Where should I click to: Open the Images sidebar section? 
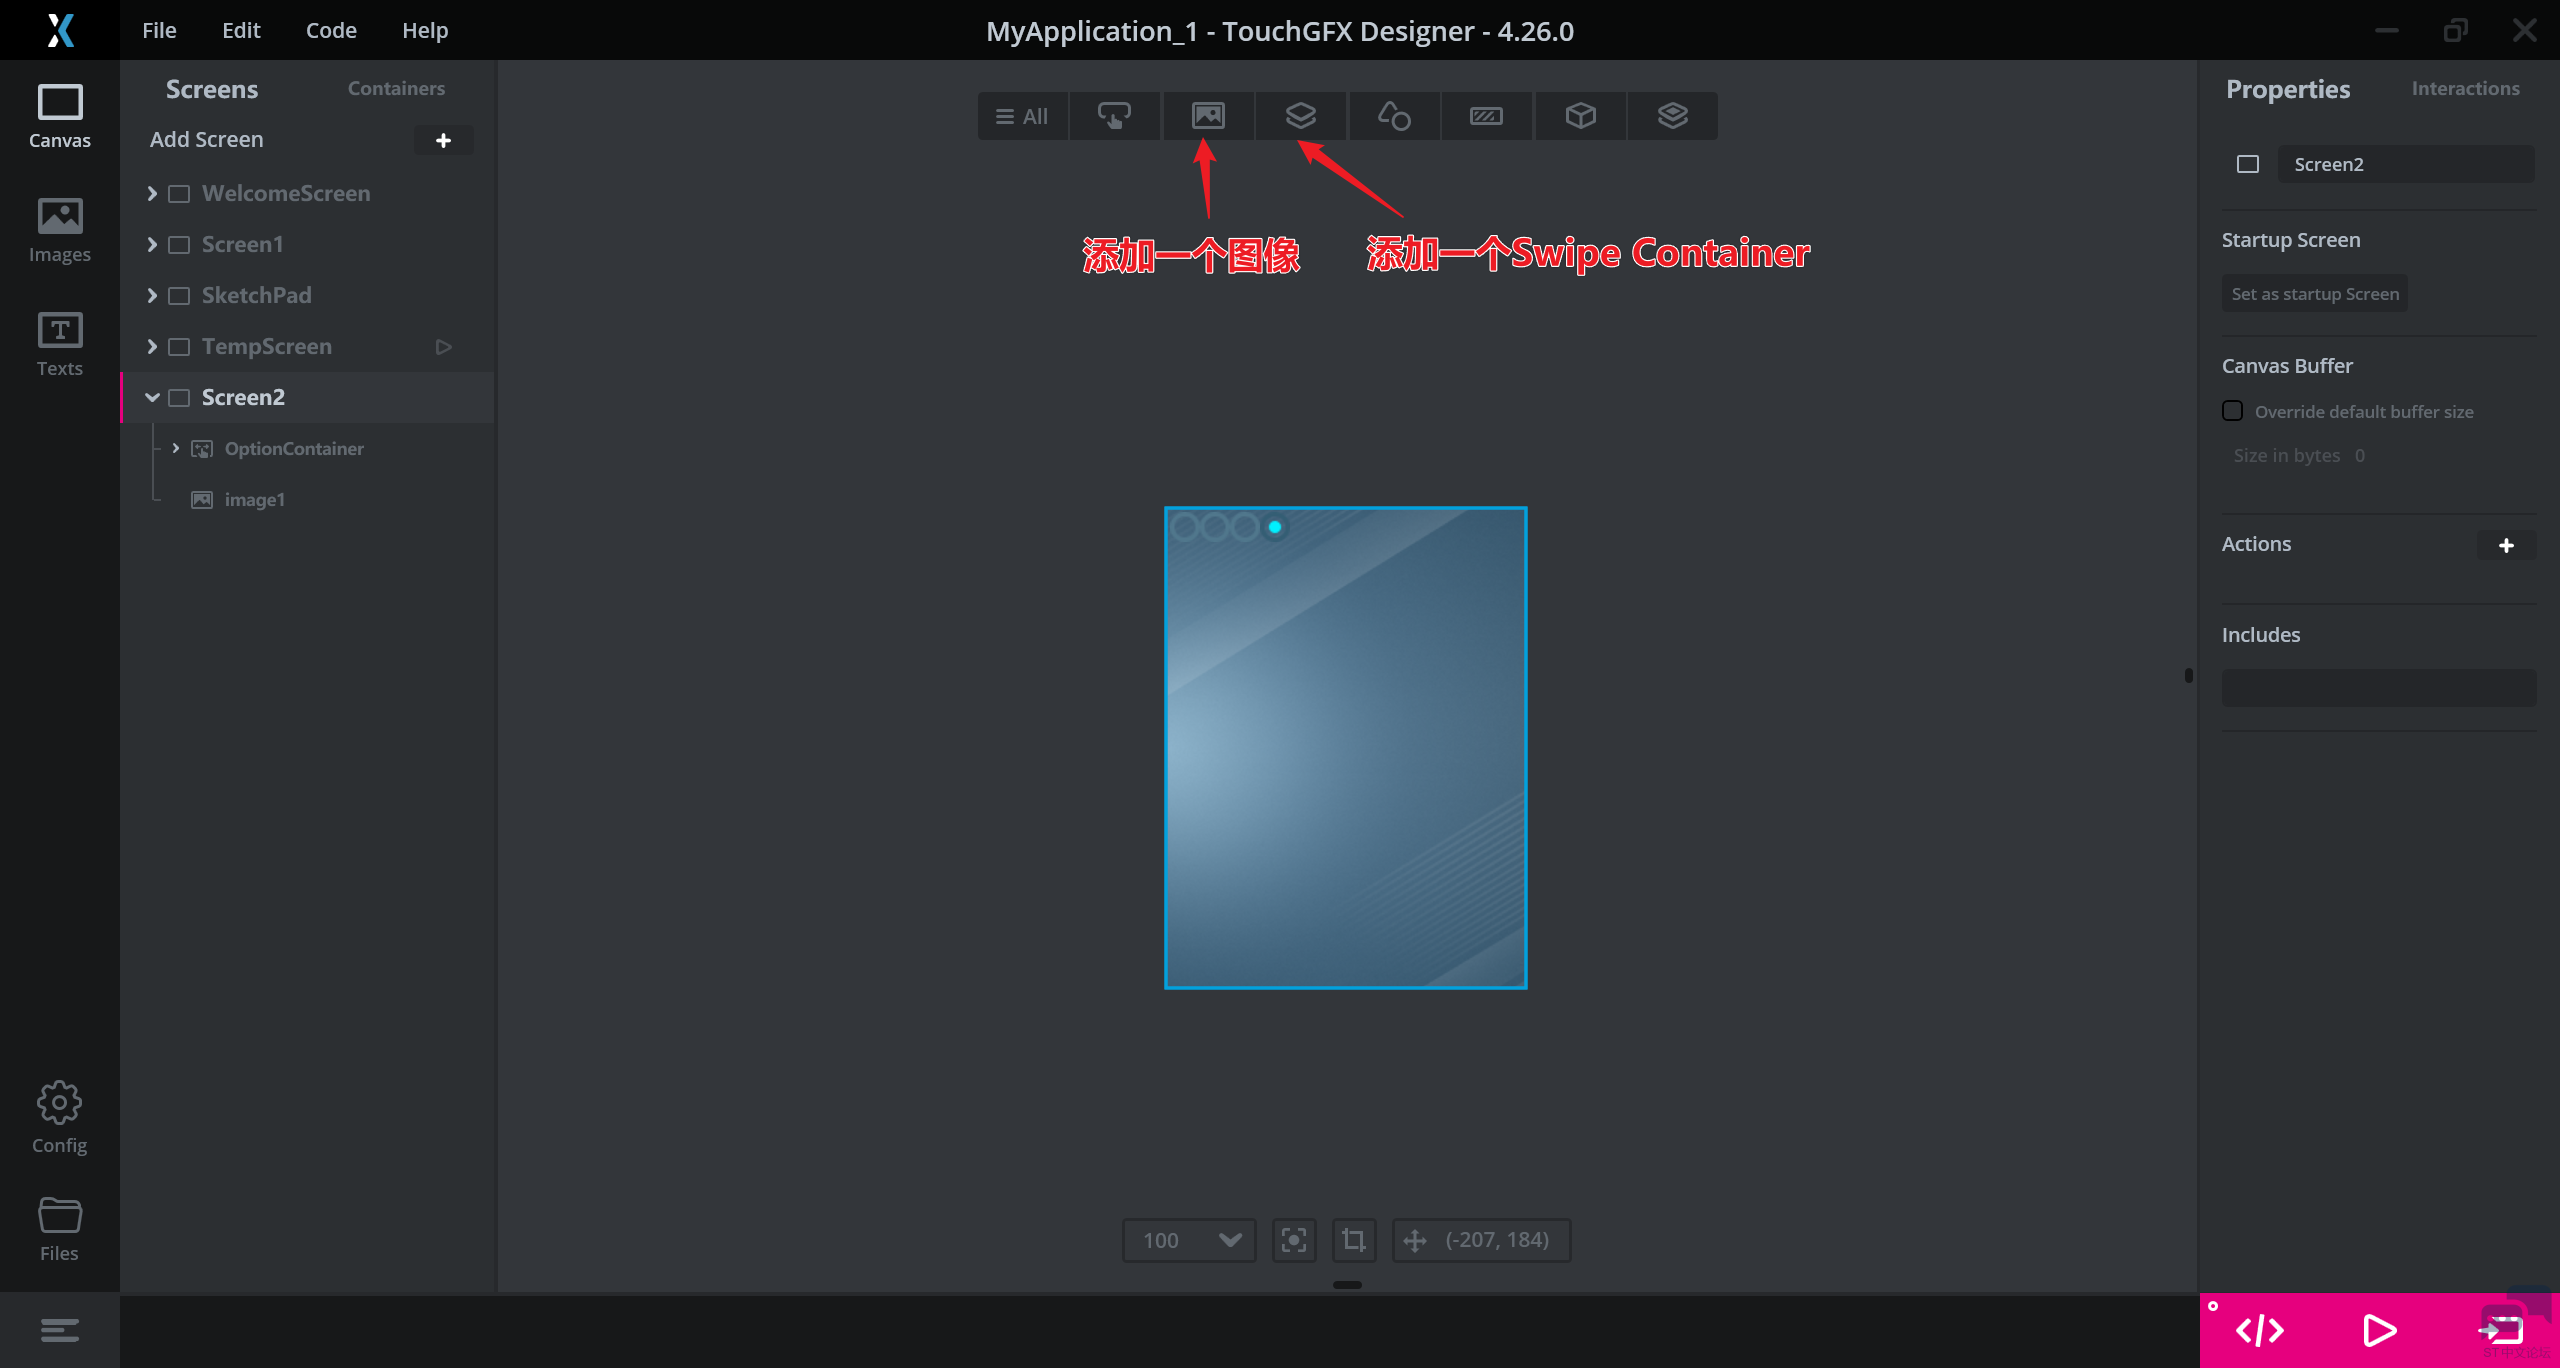(60, 229)
